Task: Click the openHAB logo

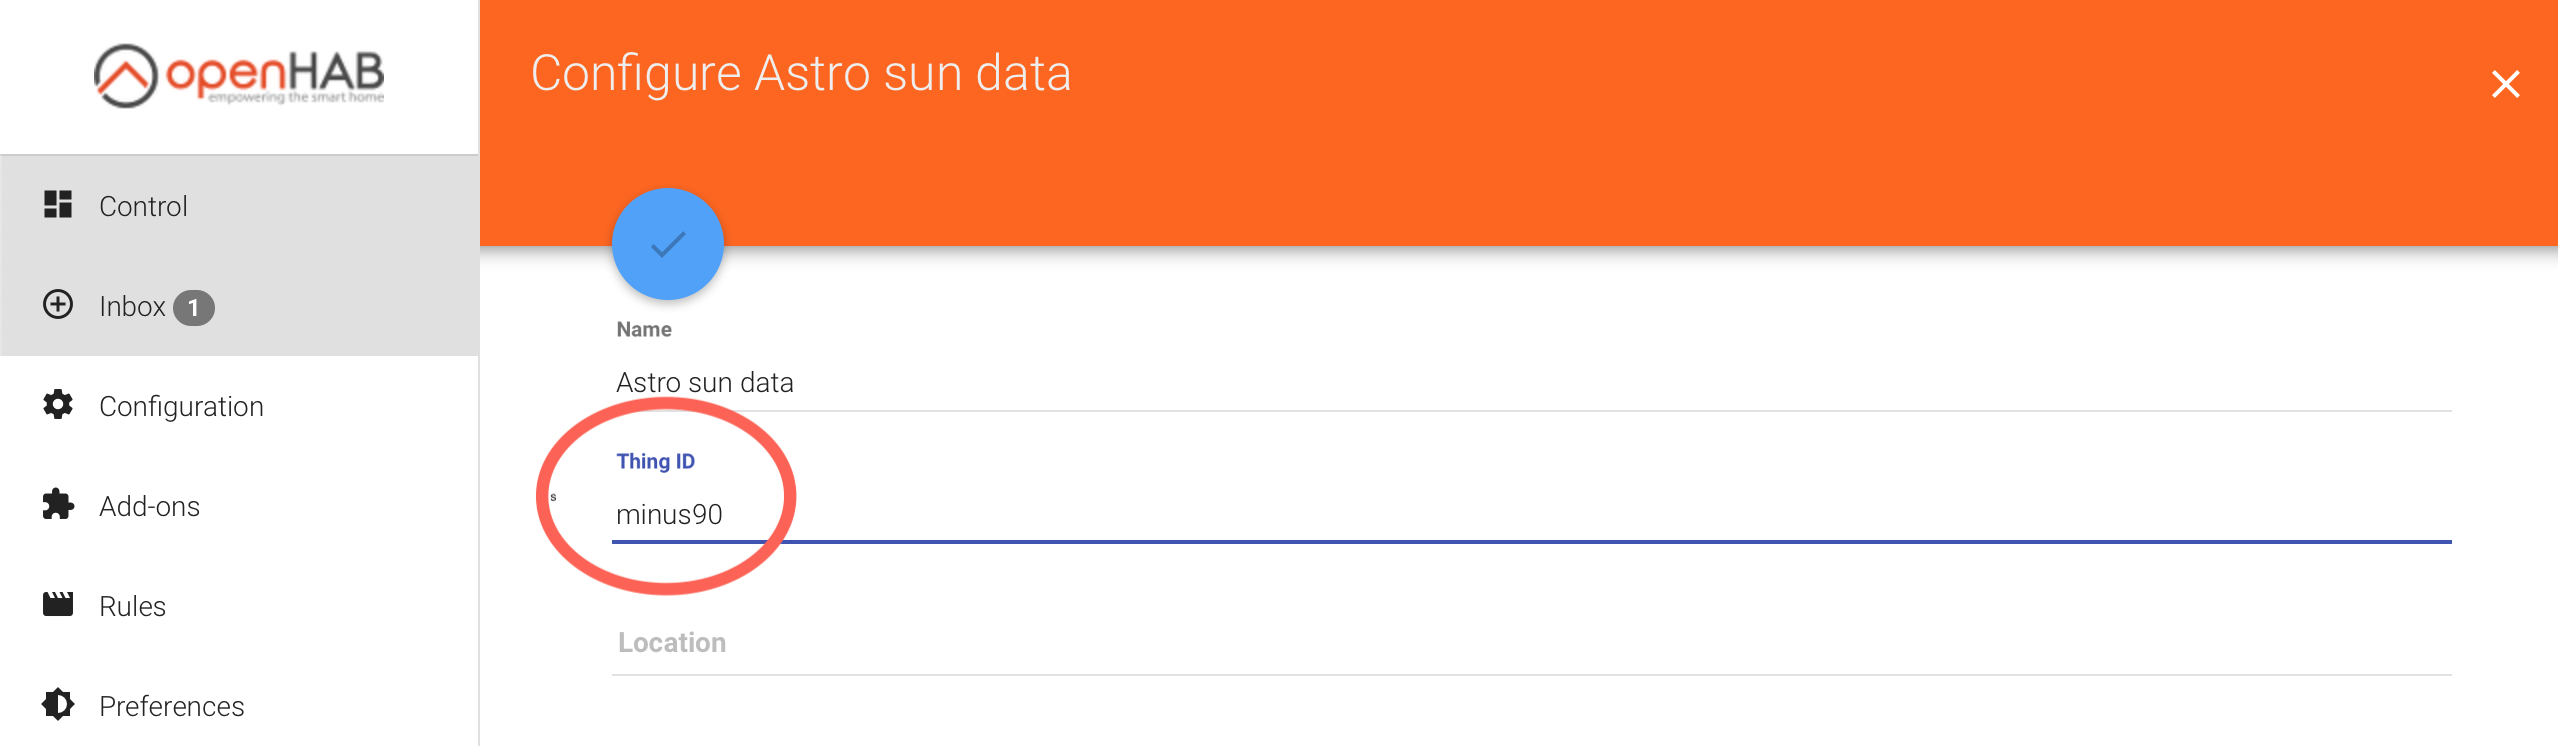Action: coord(239,75)
